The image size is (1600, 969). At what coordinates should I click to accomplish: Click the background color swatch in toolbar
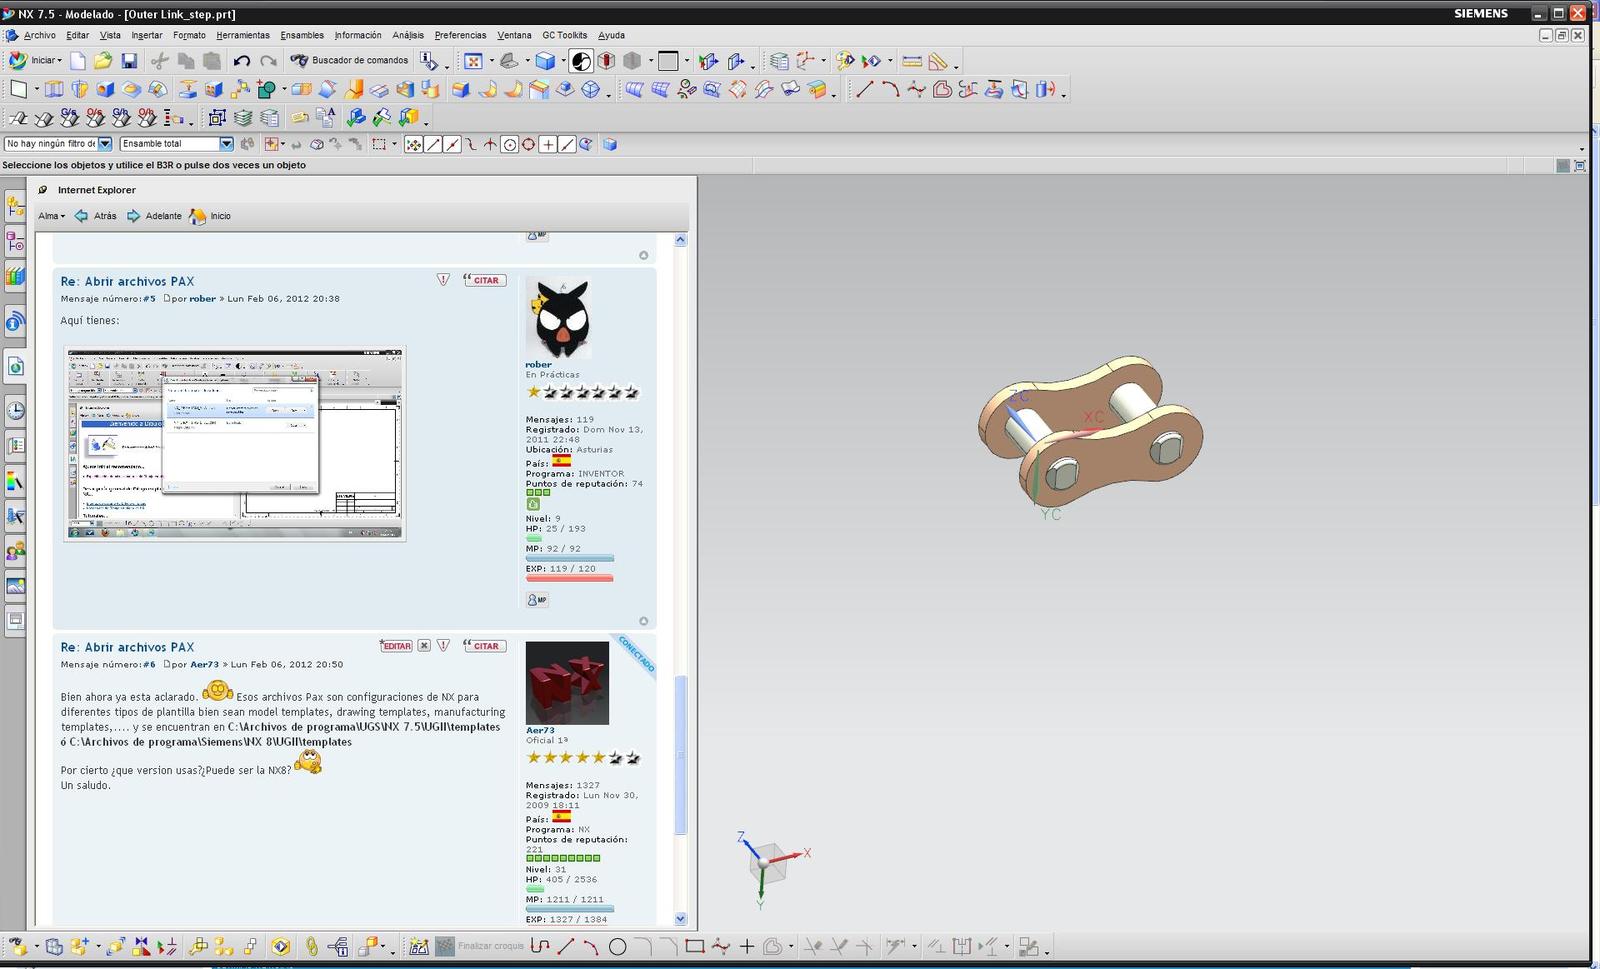pyautogui.click(x=669, y=61)
